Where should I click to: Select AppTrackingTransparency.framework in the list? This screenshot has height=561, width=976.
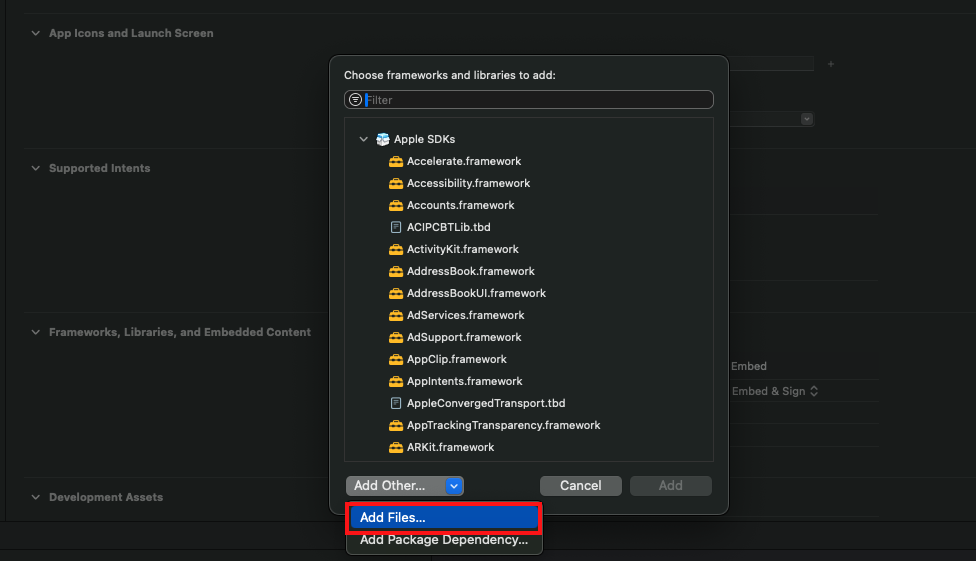(503, 425)
